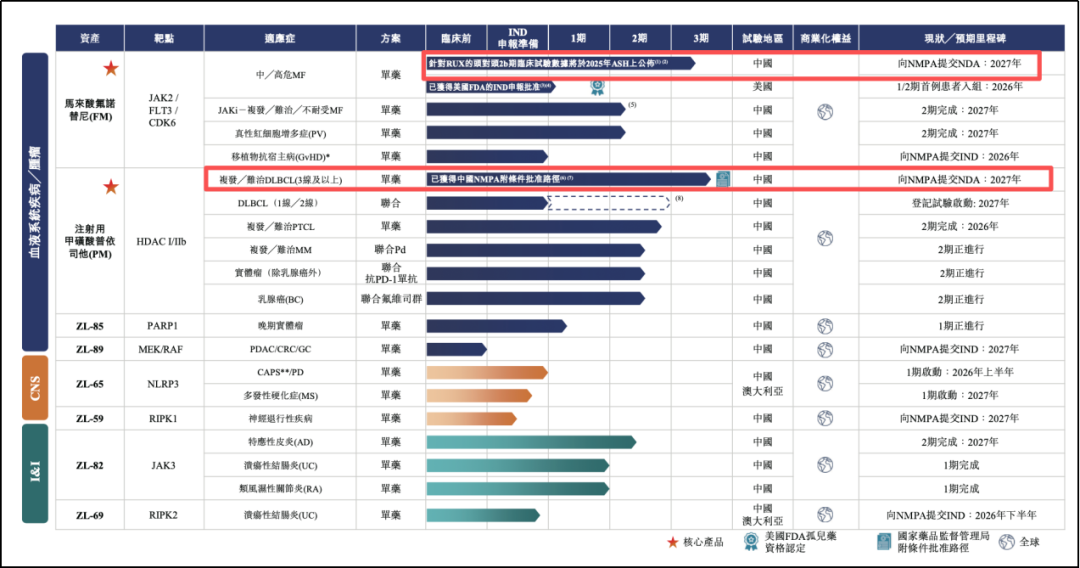
Task: Click the globe icon in the ZL-85 row
Action: (x=825, y=326)
